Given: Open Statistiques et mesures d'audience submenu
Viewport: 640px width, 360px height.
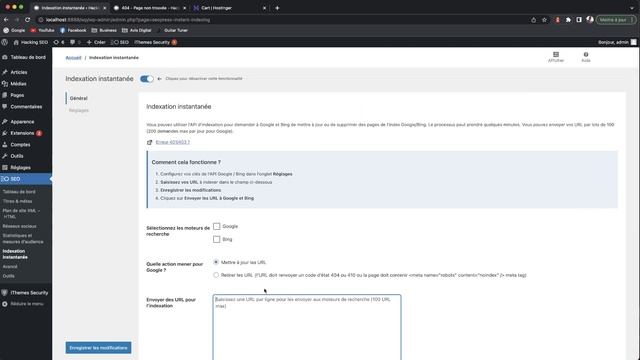Looking at the screenshot, I should coord(23,238).
